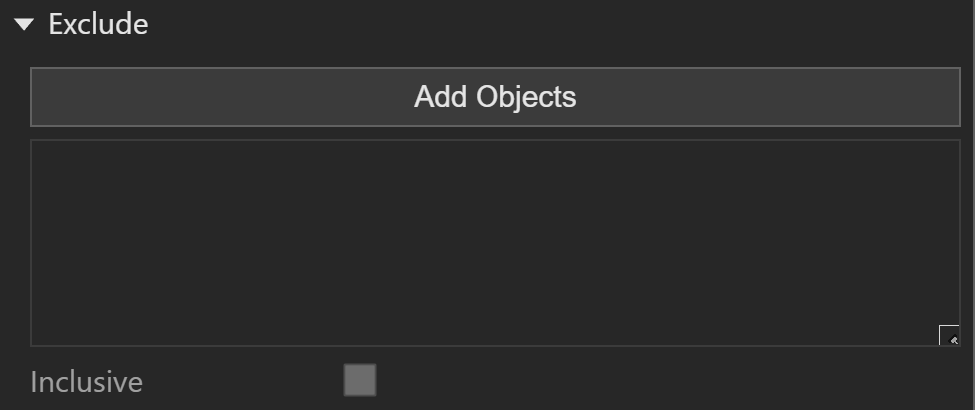Hide Exclude rollout using the down arrow
975x410 pixels.
click(x=24, y=25)
